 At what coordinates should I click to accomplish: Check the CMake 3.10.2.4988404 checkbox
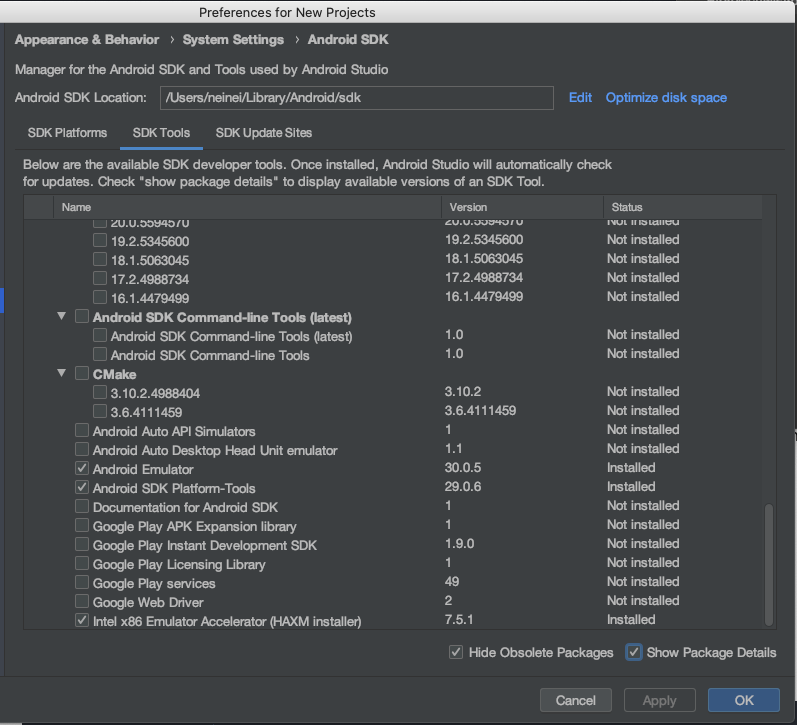point(100,392)
